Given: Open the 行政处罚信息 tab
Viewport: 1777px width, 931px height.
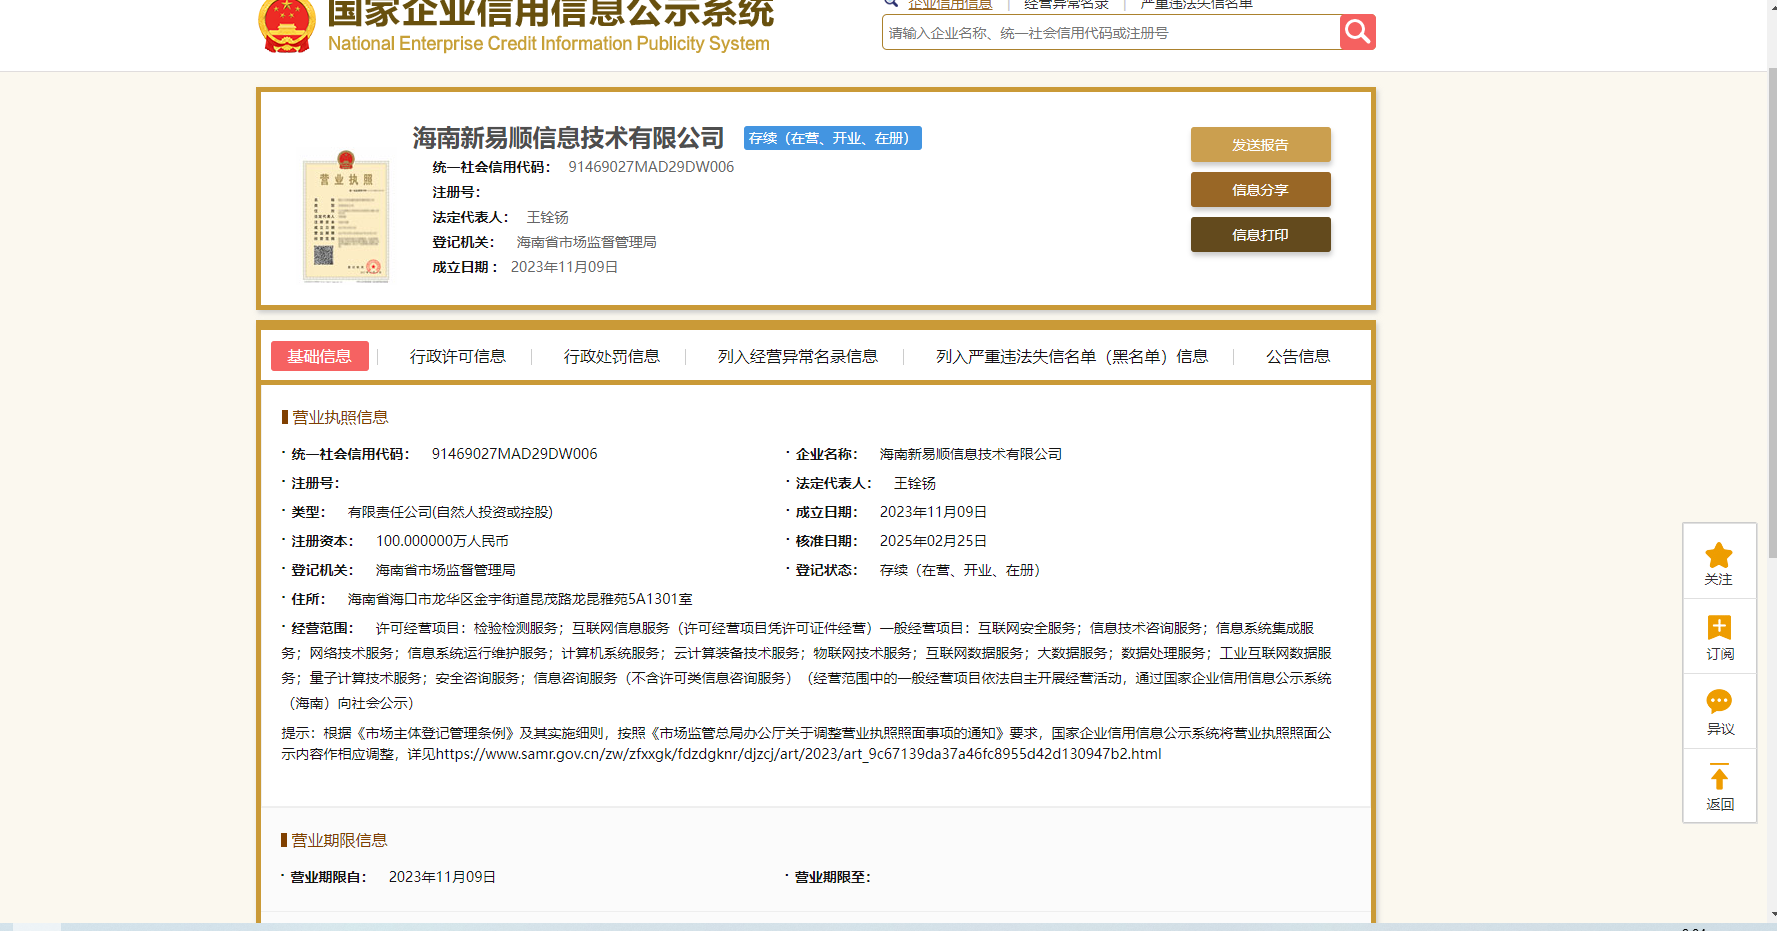Looking at the screenshot, I should tap(612, 357).
